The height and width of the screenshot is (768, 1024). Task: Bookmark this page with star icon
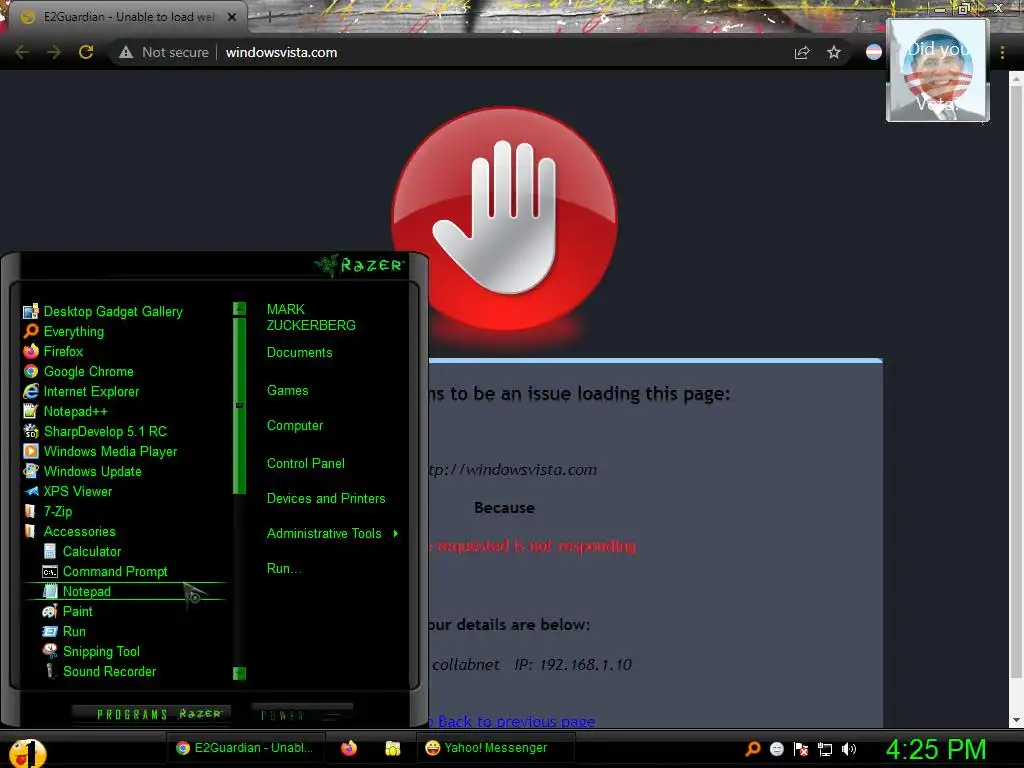[834, 52]
